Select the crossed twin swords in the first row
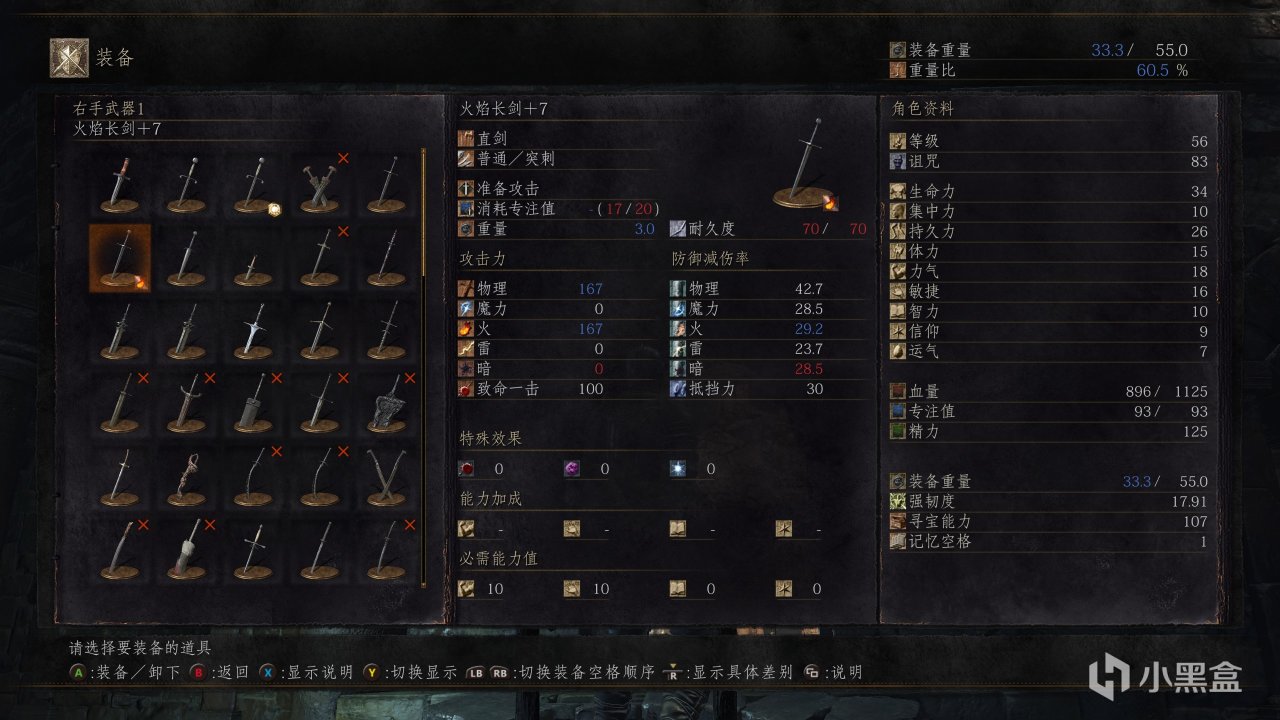 [319, 185]
